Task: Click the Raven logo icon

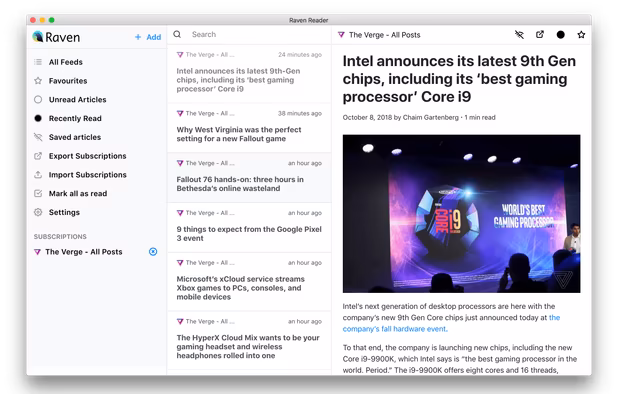Action: tap(38, 37)
